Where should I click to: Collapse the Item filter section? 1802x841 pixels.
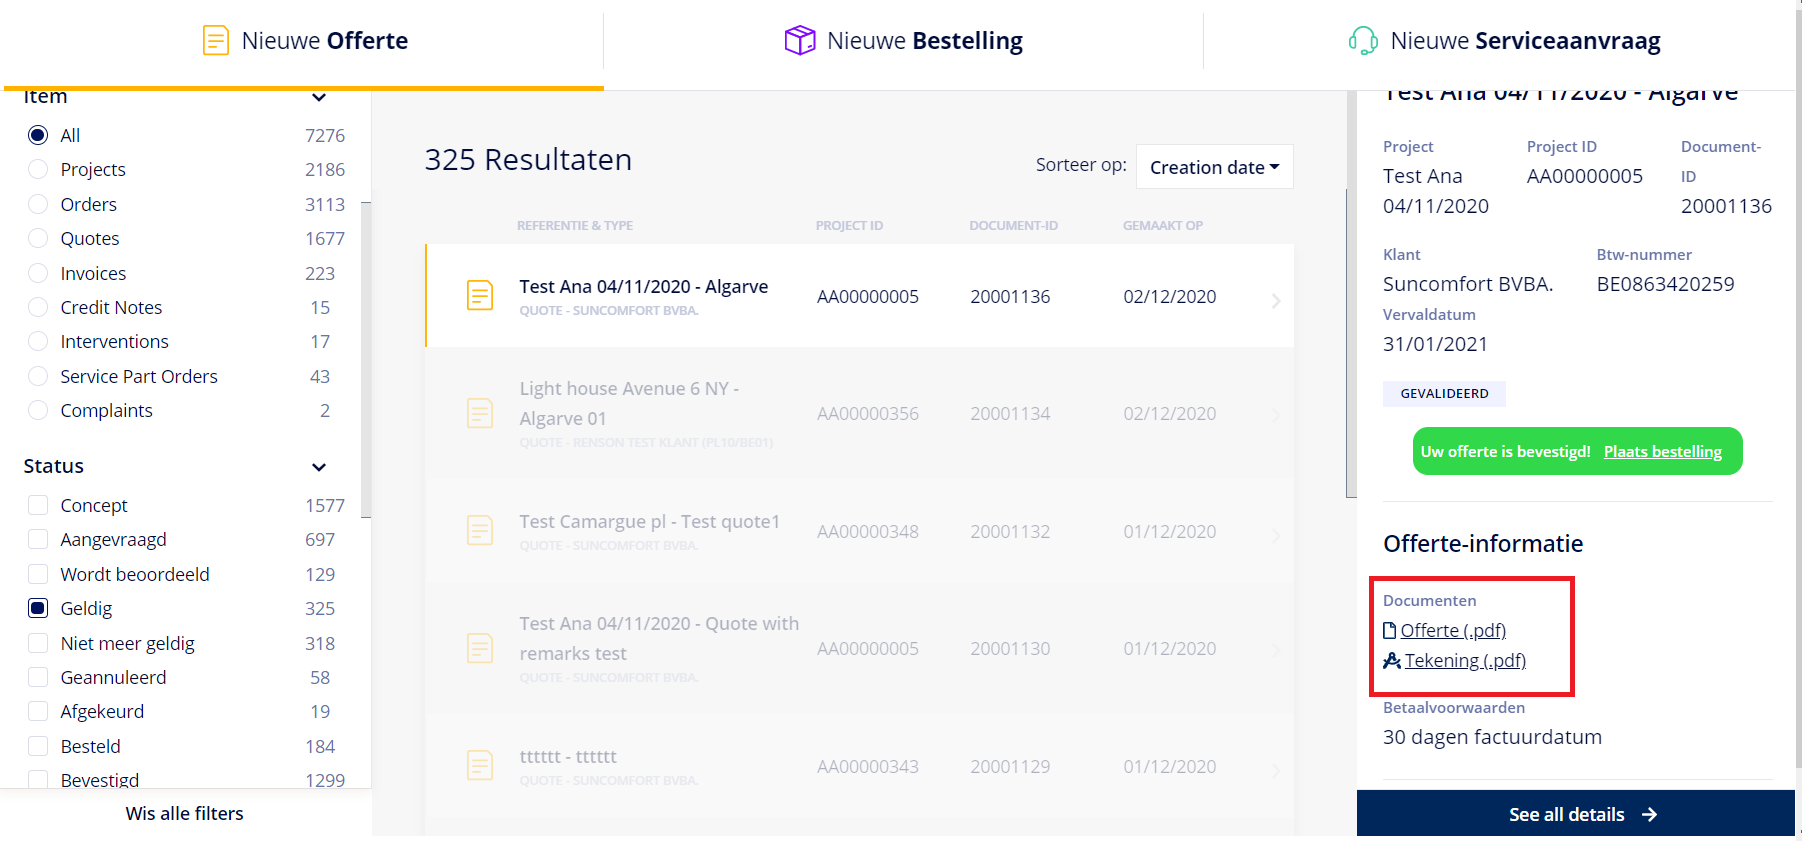pos(319,97)
